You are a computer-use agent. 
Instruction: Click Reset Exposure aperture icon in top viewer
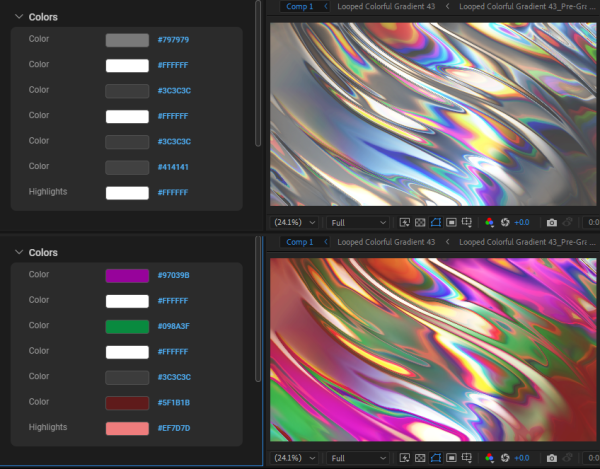point(505,222)
